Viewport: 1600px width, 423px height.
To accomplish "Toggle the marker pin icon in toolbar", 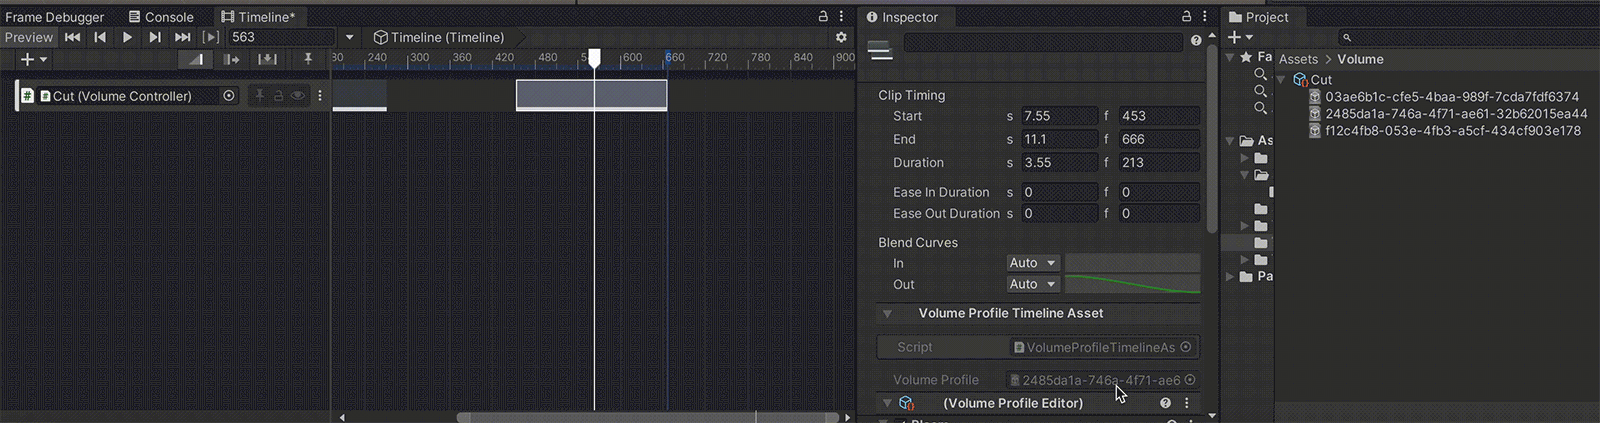I will tap(308, 59).
